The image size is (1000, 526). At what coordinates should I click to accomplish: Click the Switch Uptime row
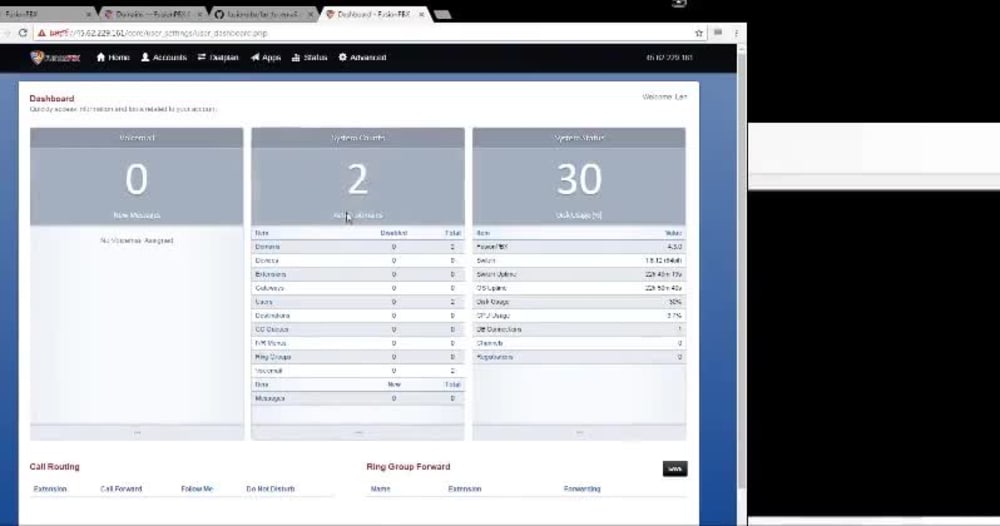click(579, 274)
